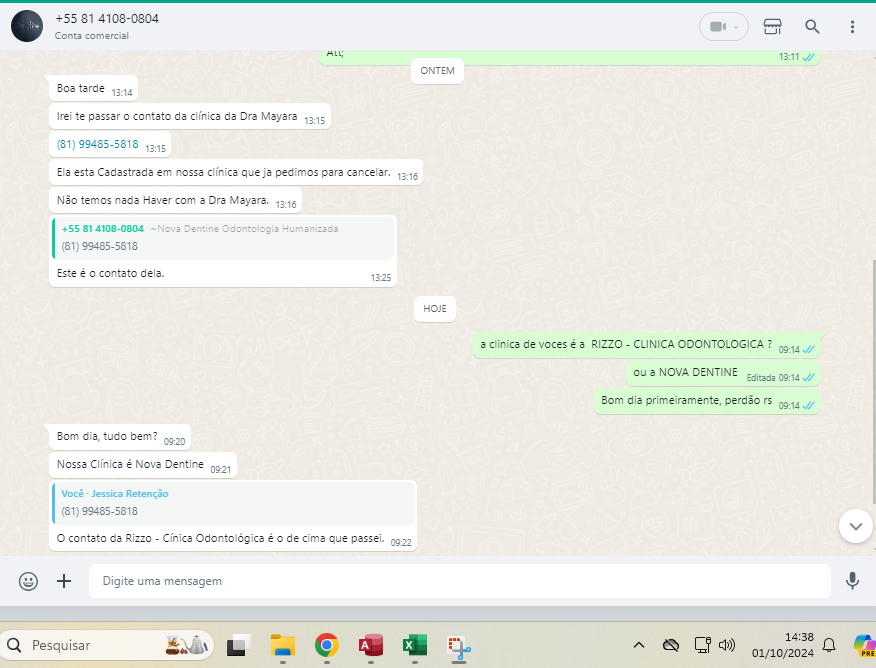Open the Copilot icon in the taskbar
Viewport: 876px width, 668px height.
pos(865,645)
